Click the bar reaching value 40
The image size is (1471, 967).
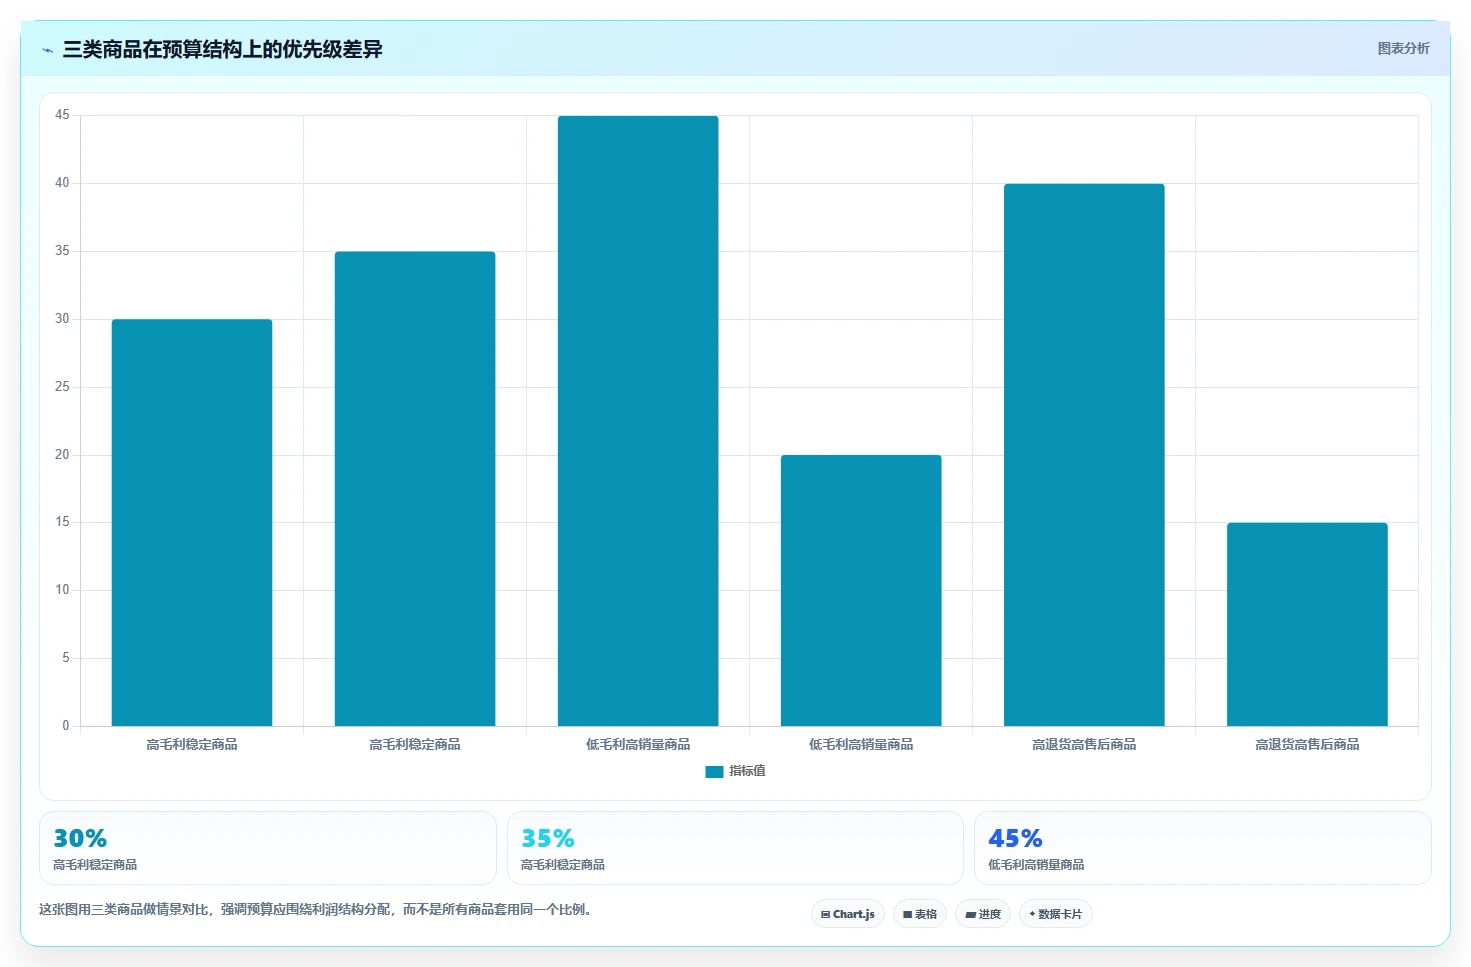(x=1084, y=455)
